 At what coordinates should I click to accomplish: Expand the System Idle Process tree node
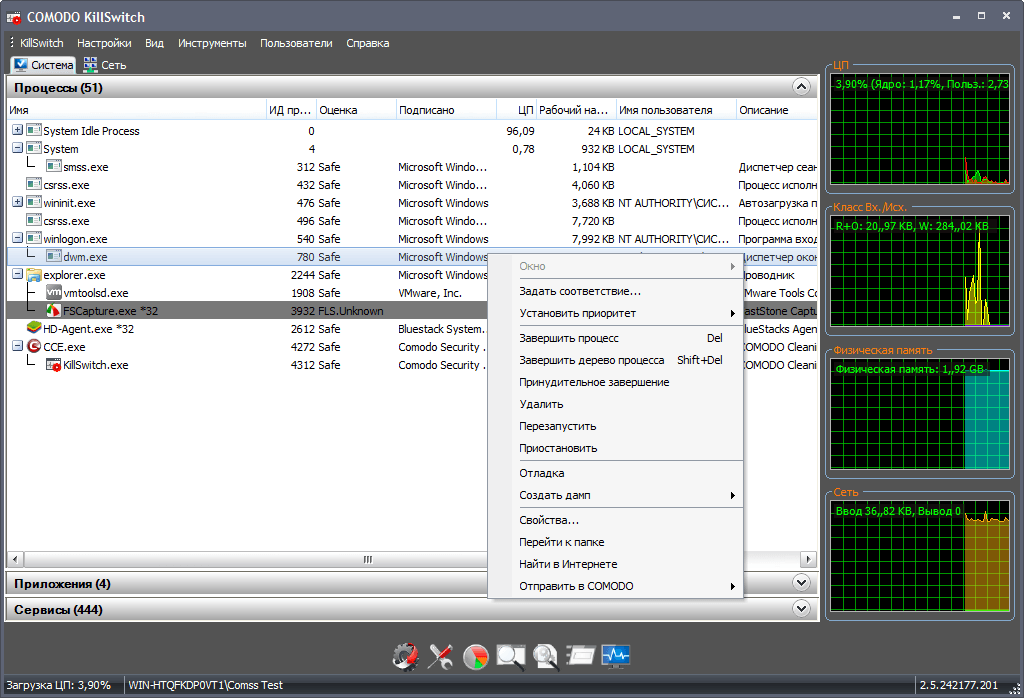(x=17, y=131)
